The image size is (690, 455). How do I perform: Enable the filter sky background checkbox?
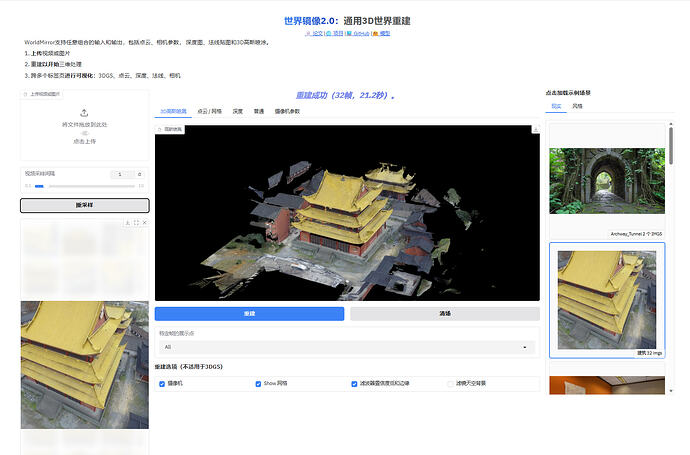coord(450,384)
